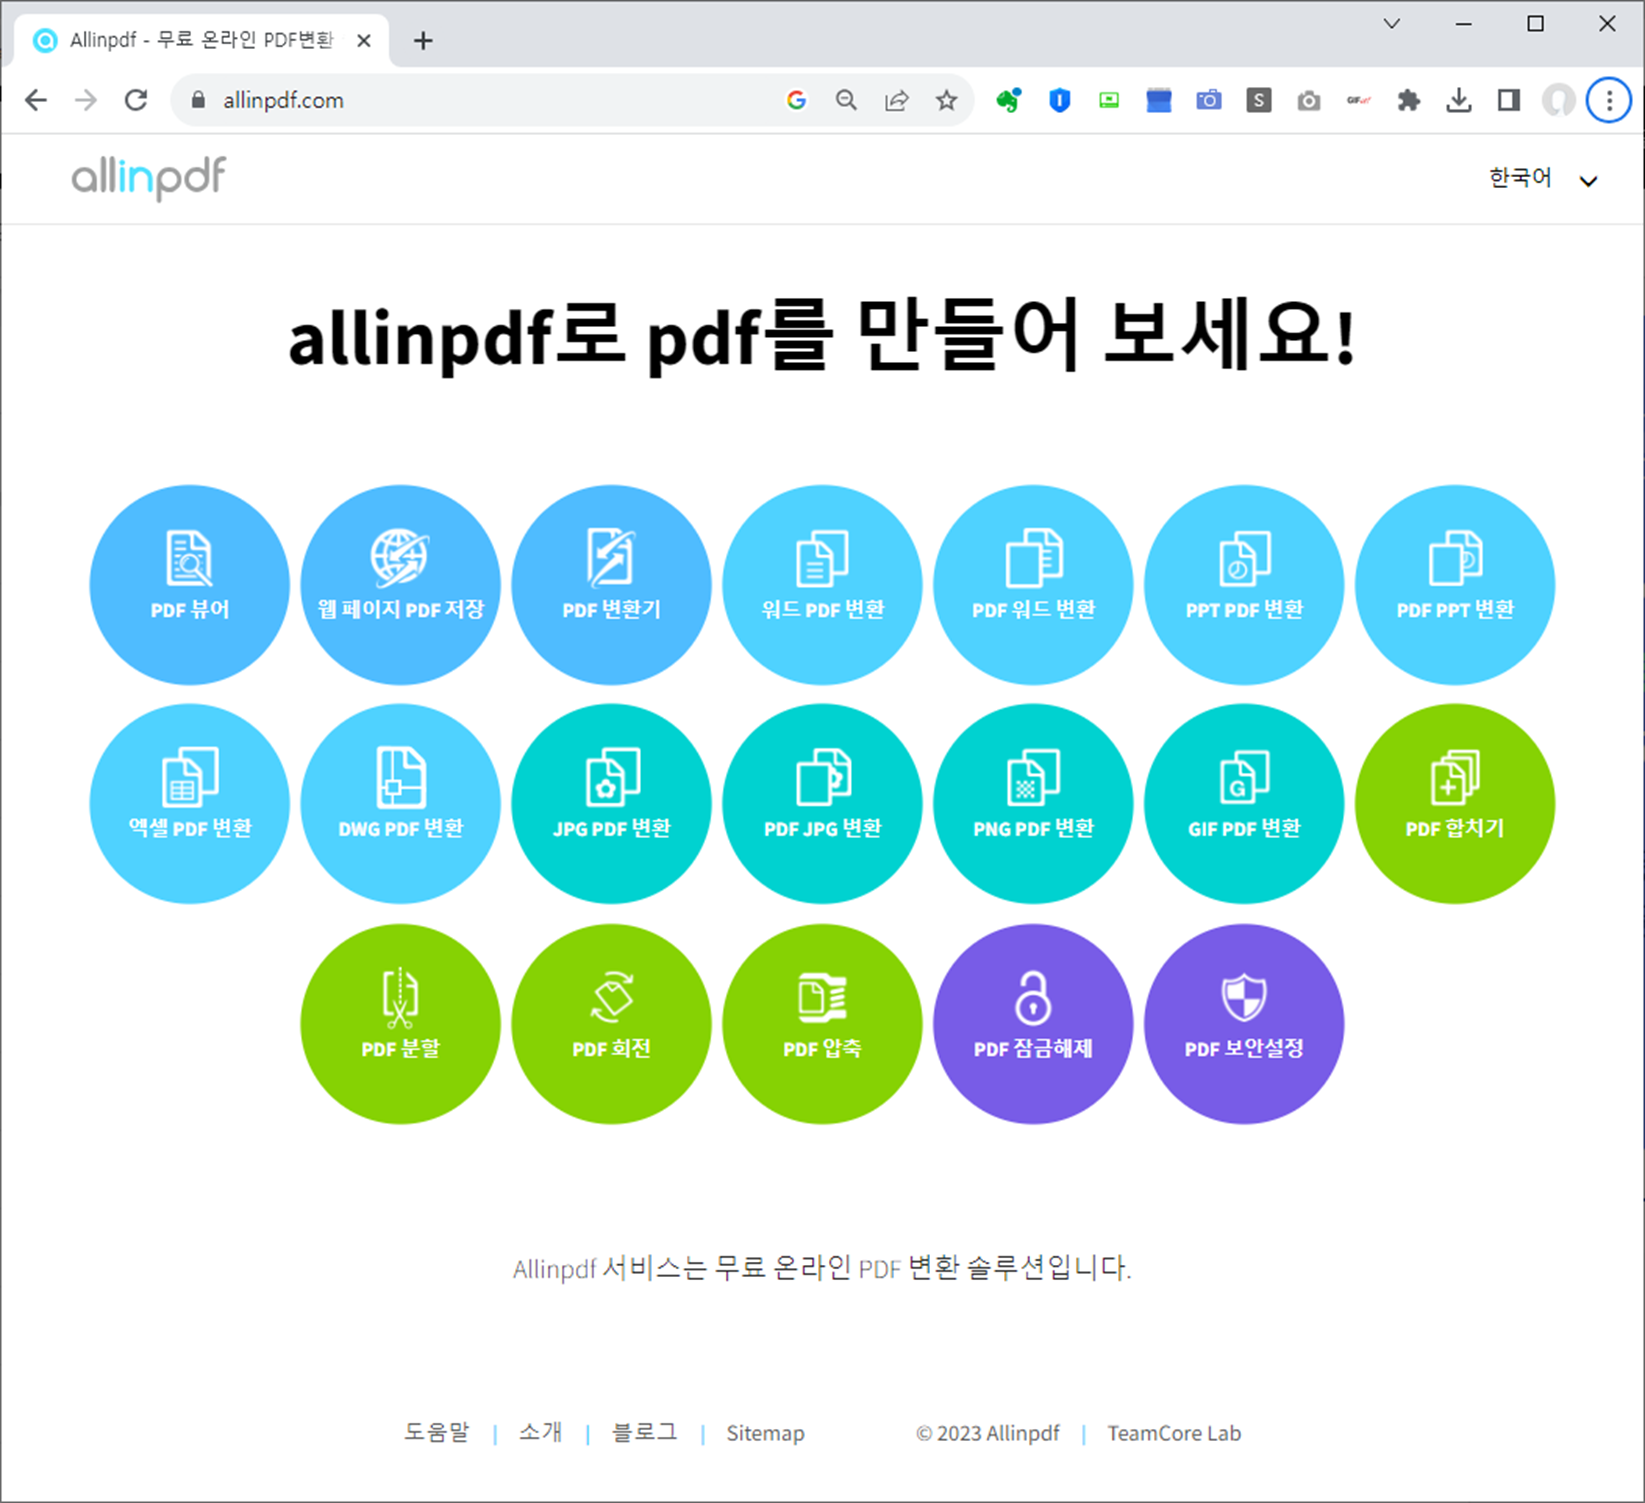The height and width of the screenshot is (1503, 1645).
Task: Click the Evernote elephant extension
Action: (x=1009, y=100)
